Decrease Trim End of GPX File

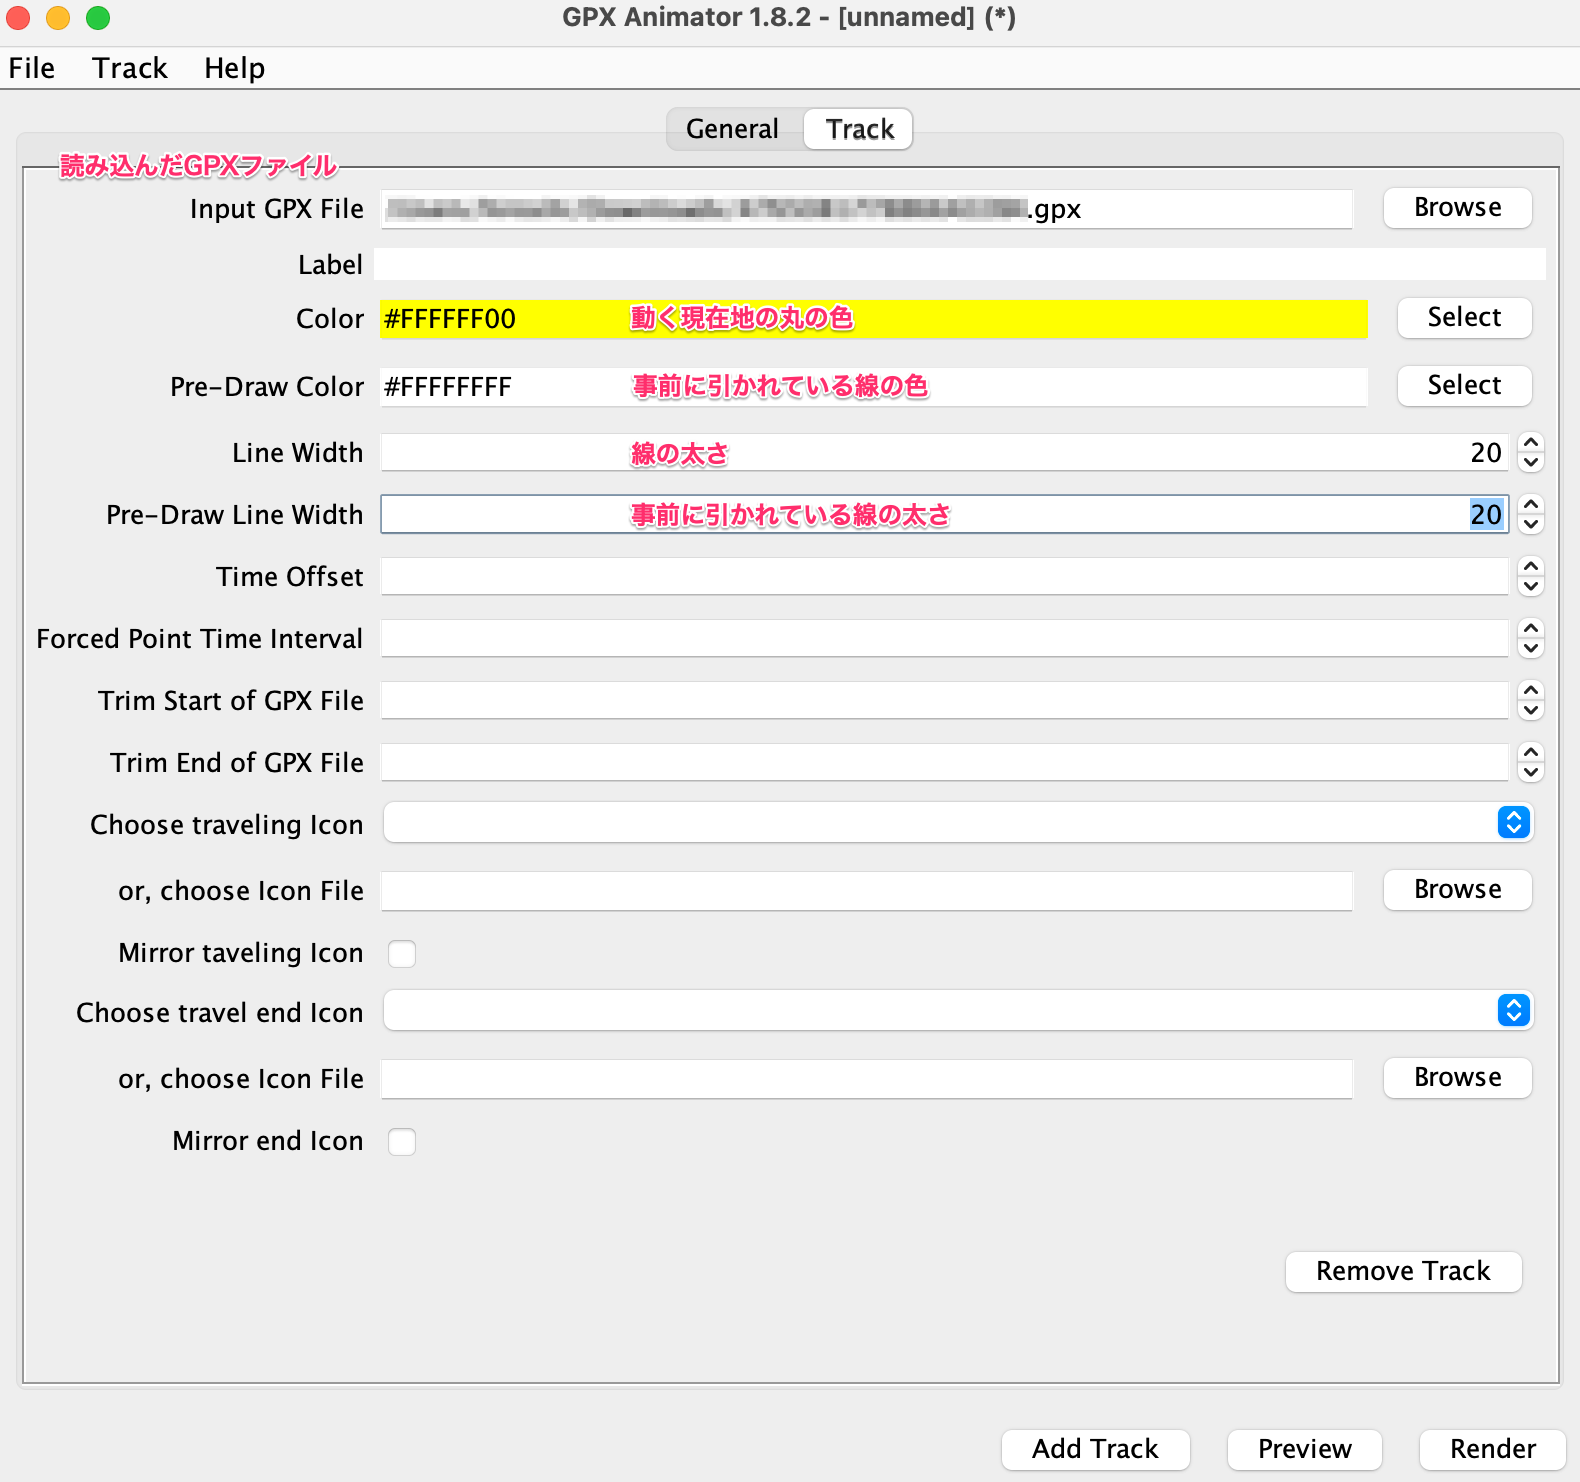[1530, 773]
